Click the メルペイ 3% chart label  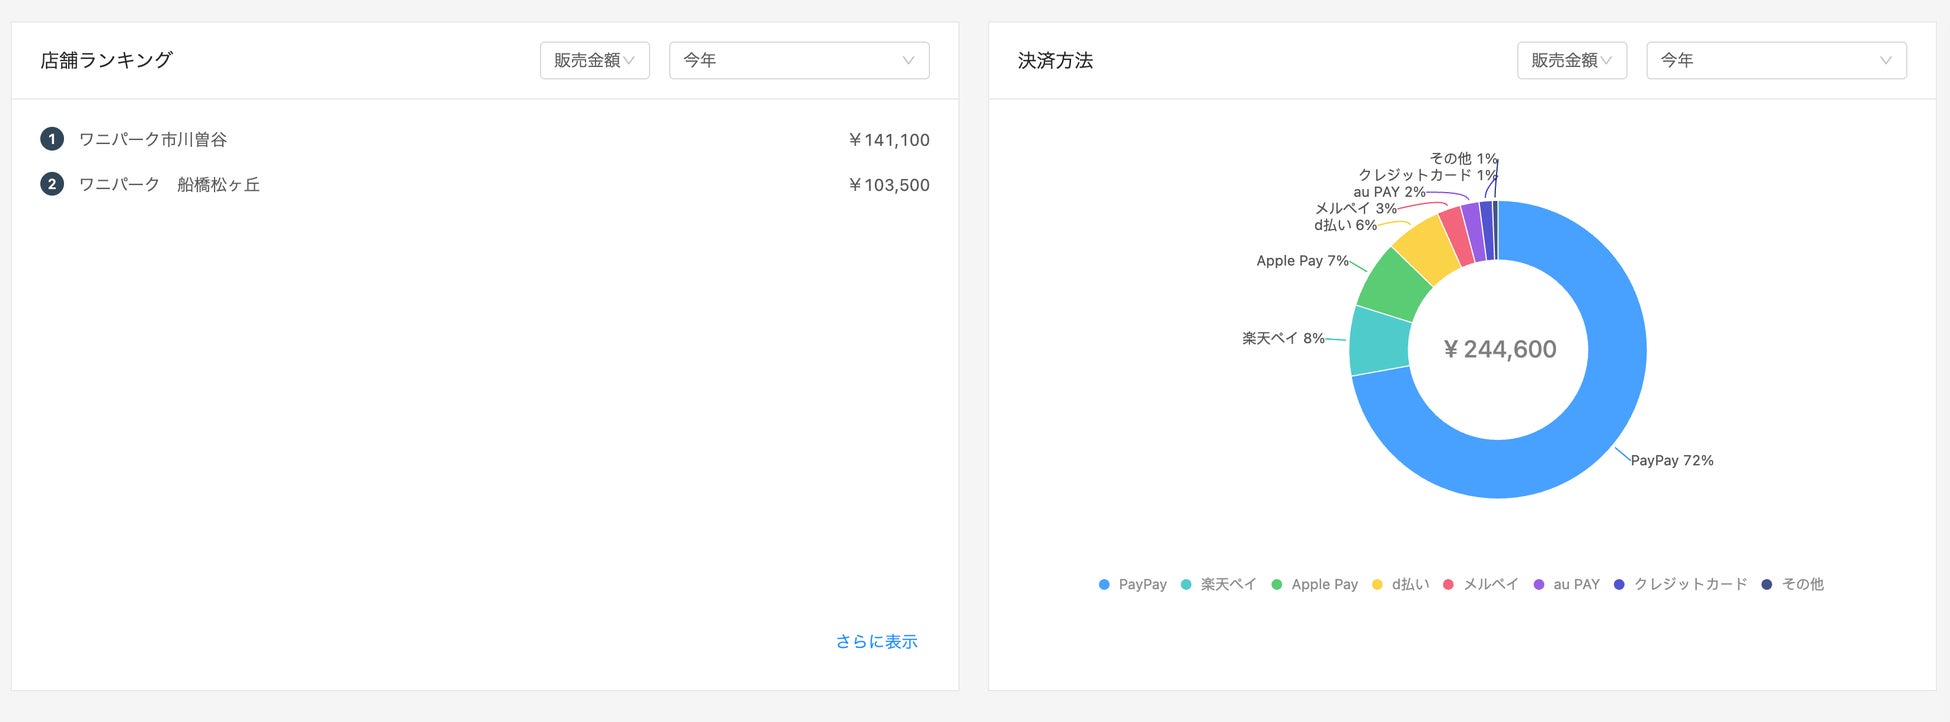tap(1356, 208)
